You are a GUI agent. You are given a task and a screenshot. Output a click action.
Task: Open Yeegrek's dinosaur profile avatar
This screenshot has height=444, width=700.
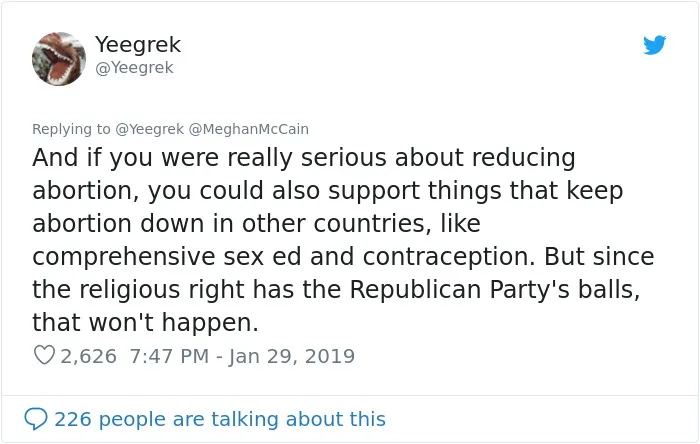click(x=59, y=59)
